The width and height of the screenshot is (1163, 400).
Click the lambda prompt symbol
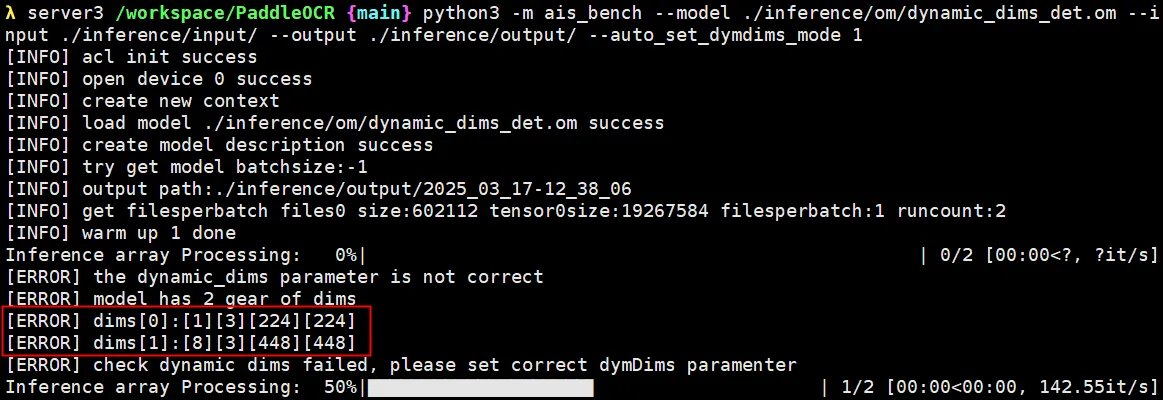point(10,13)
